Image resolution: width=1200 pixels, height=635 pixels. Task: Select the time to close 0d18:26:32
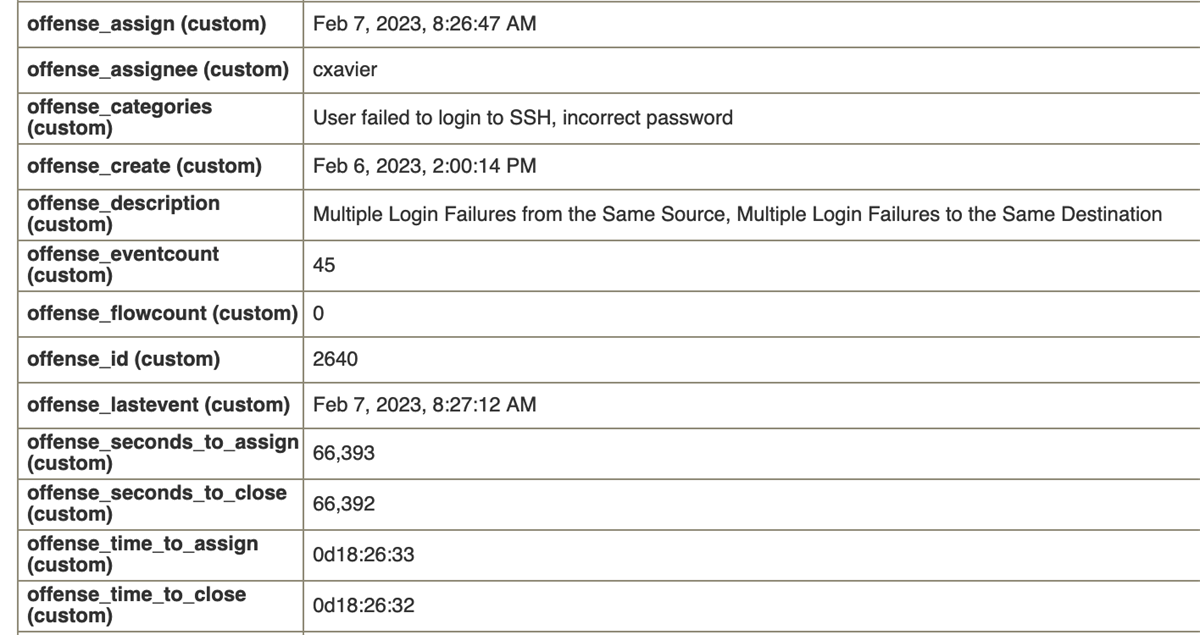pos(363,605)
